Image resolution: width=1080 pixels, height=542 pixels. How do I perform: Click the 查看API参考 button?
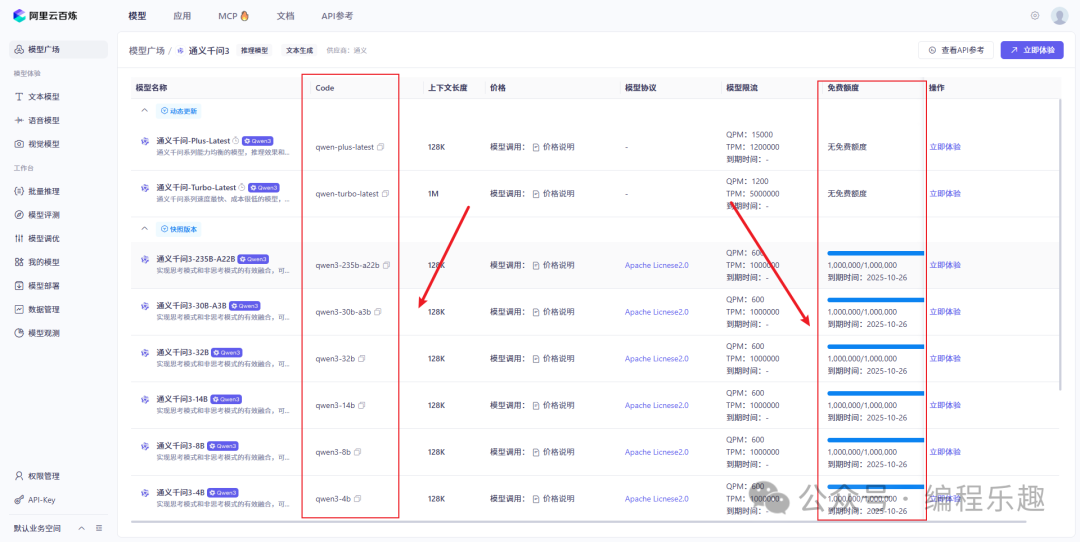(955, 50)
